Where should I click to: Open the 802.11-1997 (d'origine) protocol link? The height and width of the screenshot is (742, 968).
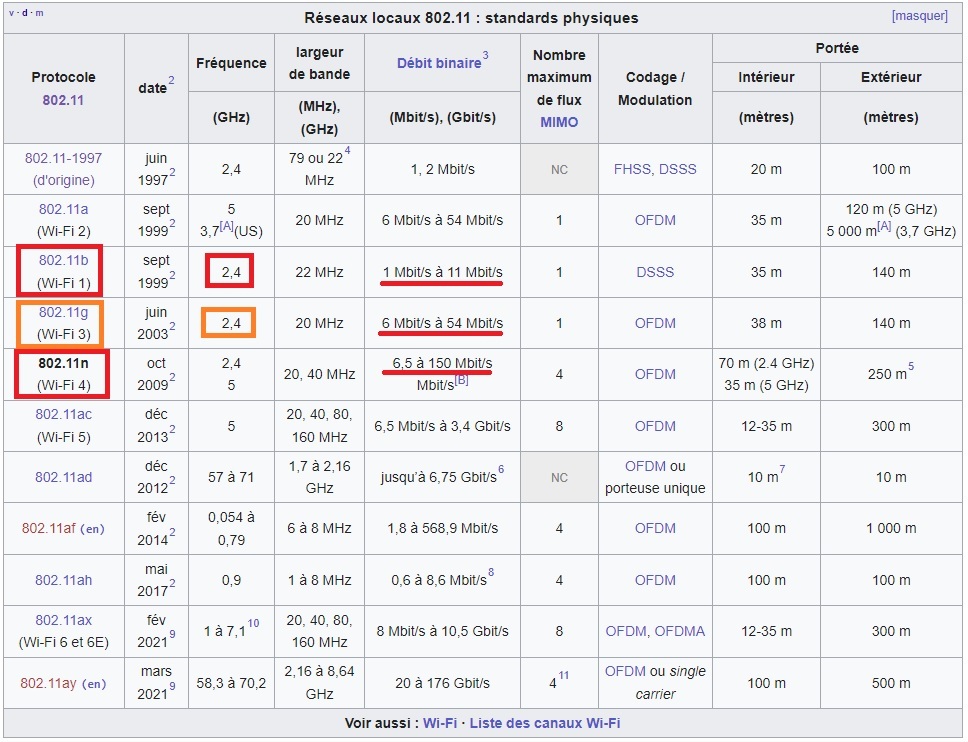pos(63,169)
